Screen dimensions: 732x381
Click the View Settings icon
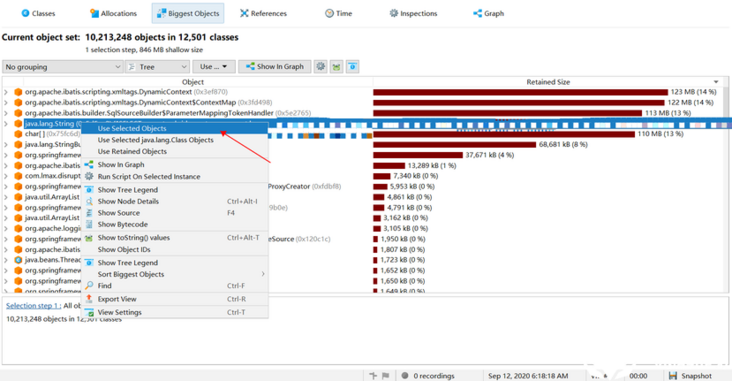point(89,312)
